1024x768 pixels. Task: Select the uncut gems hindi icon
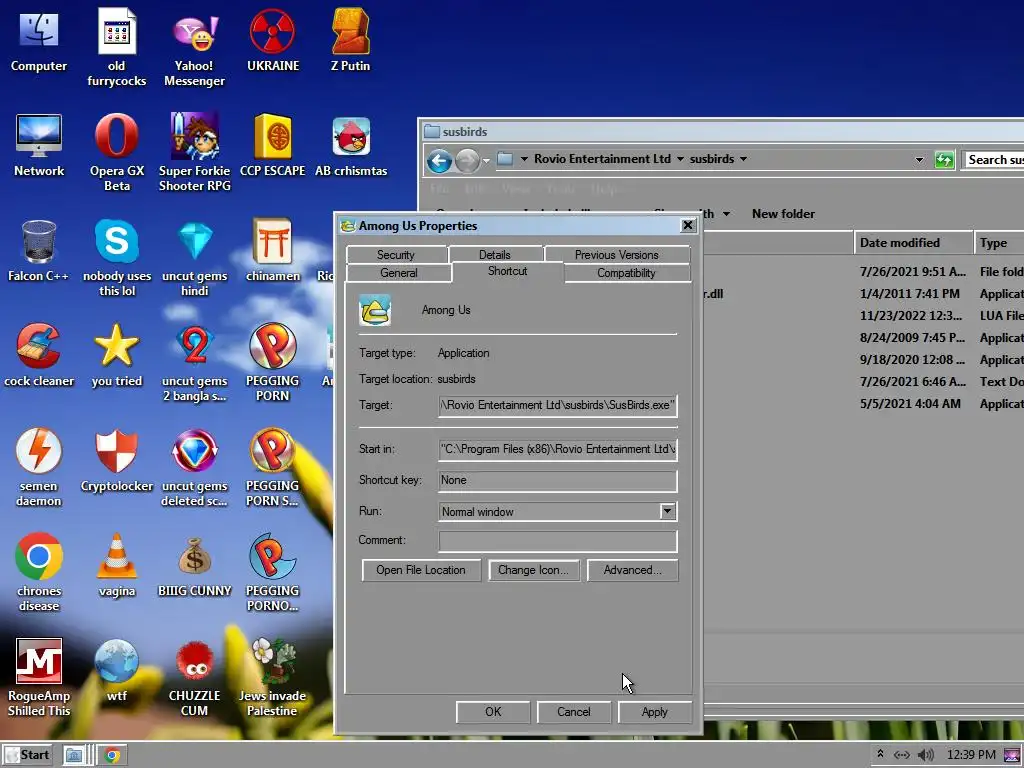click(194, 259)
